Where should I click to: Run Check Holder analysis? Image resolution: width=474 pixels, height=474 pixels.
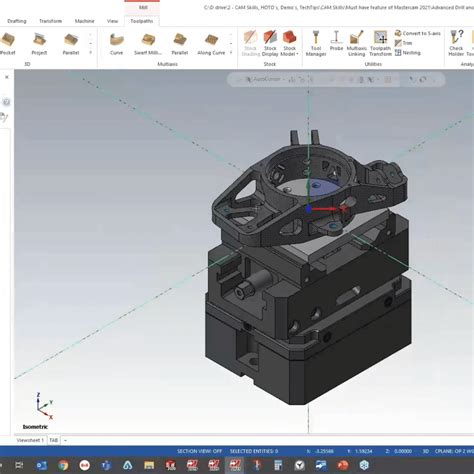[456, 43]
